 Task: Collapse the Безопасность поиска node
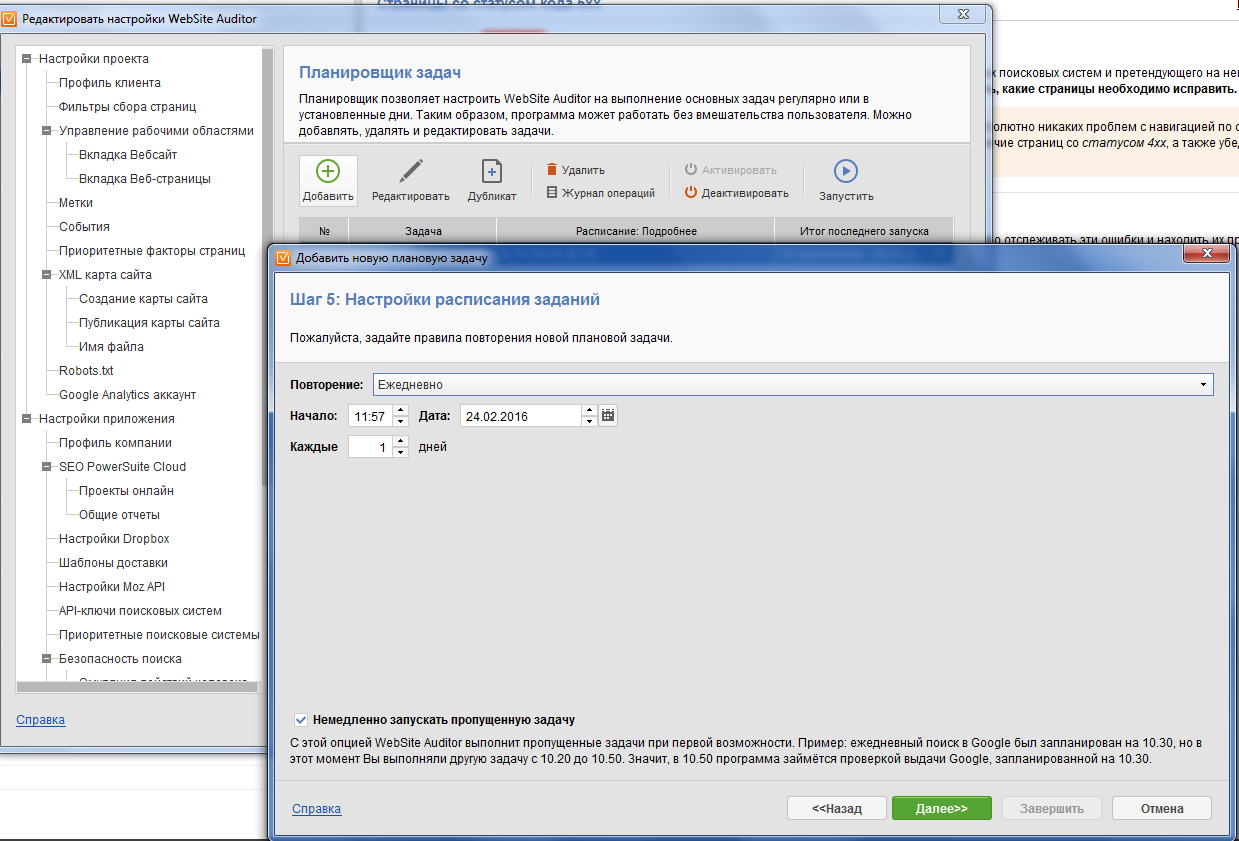pyautogui.click(x=47, y=659)
